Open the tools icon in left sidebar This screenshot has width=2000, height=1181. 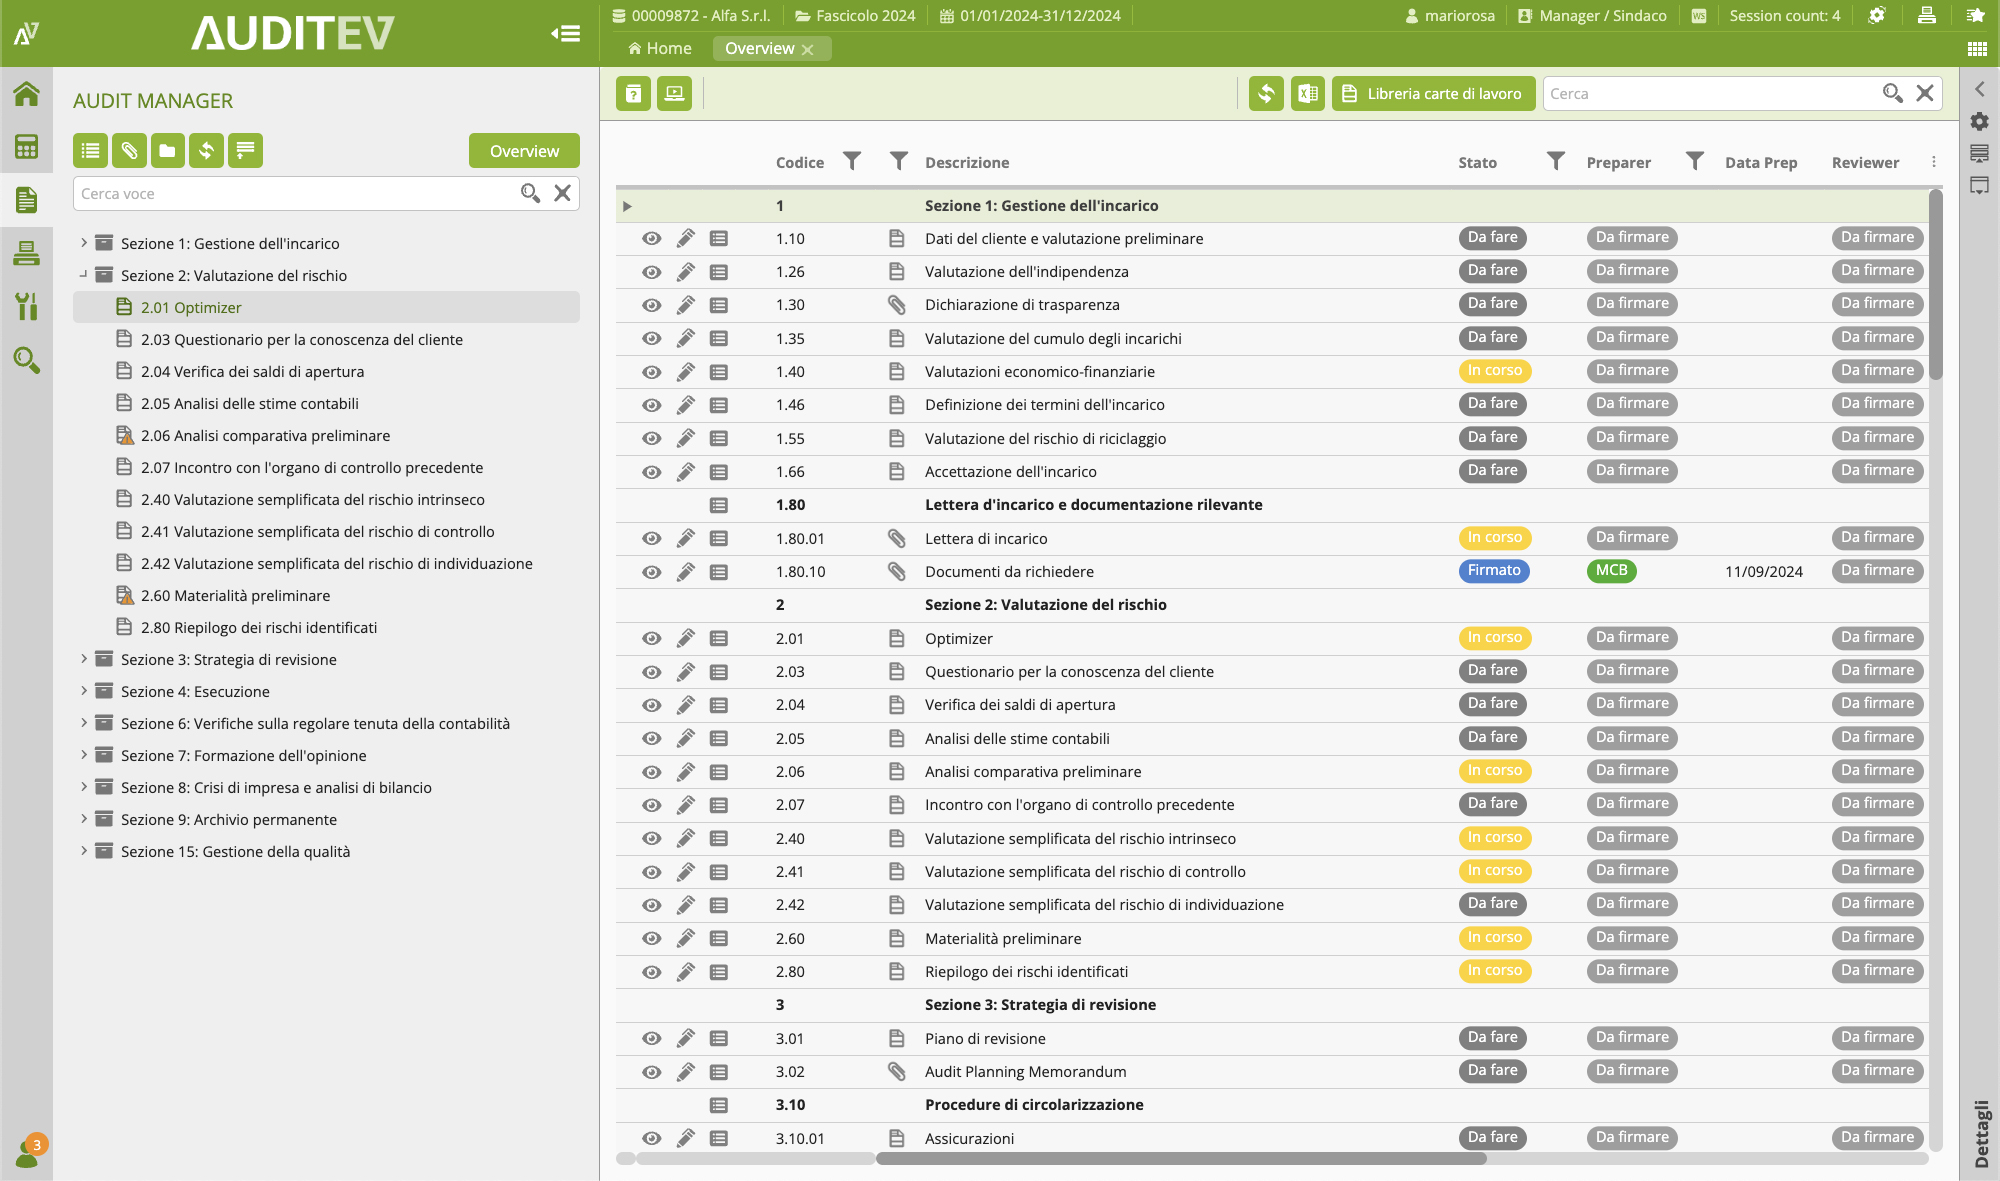coord(26,306)
